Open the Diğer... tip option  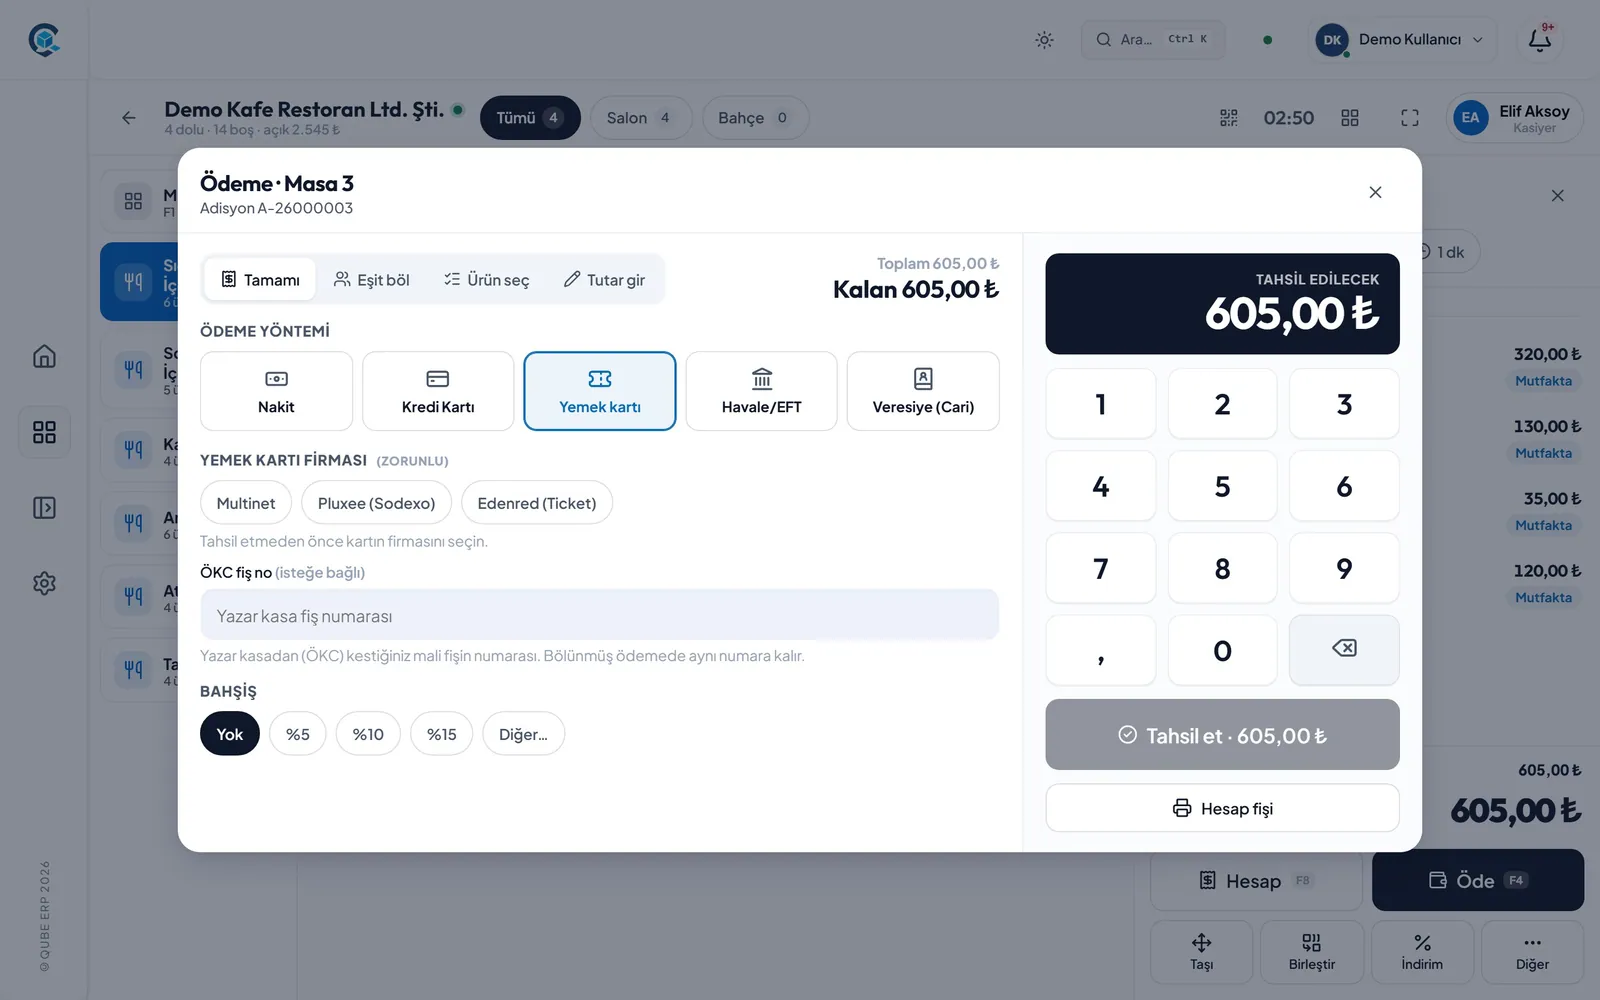pyautogui.click(x=523, y=734)
